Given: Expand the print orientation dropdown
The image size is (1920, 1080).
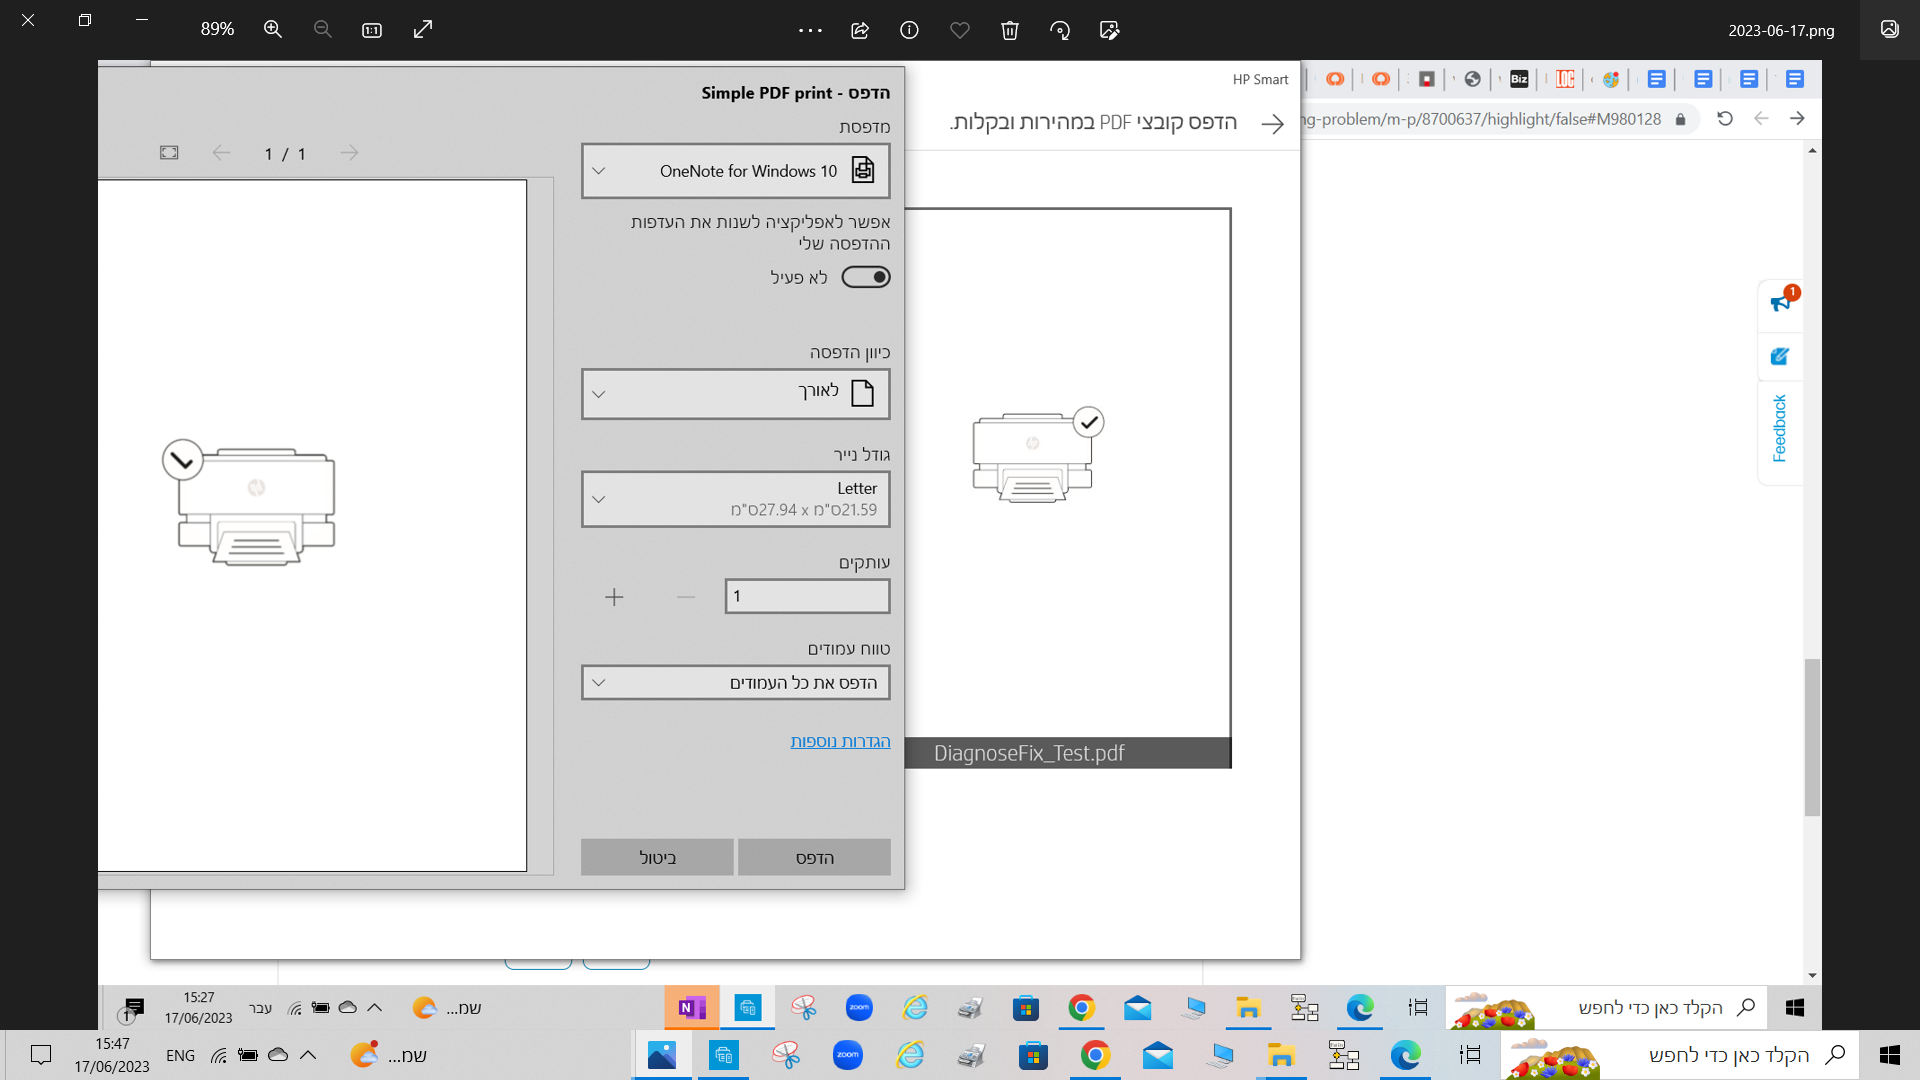Looking at the screenshot, I should (736, 394).
